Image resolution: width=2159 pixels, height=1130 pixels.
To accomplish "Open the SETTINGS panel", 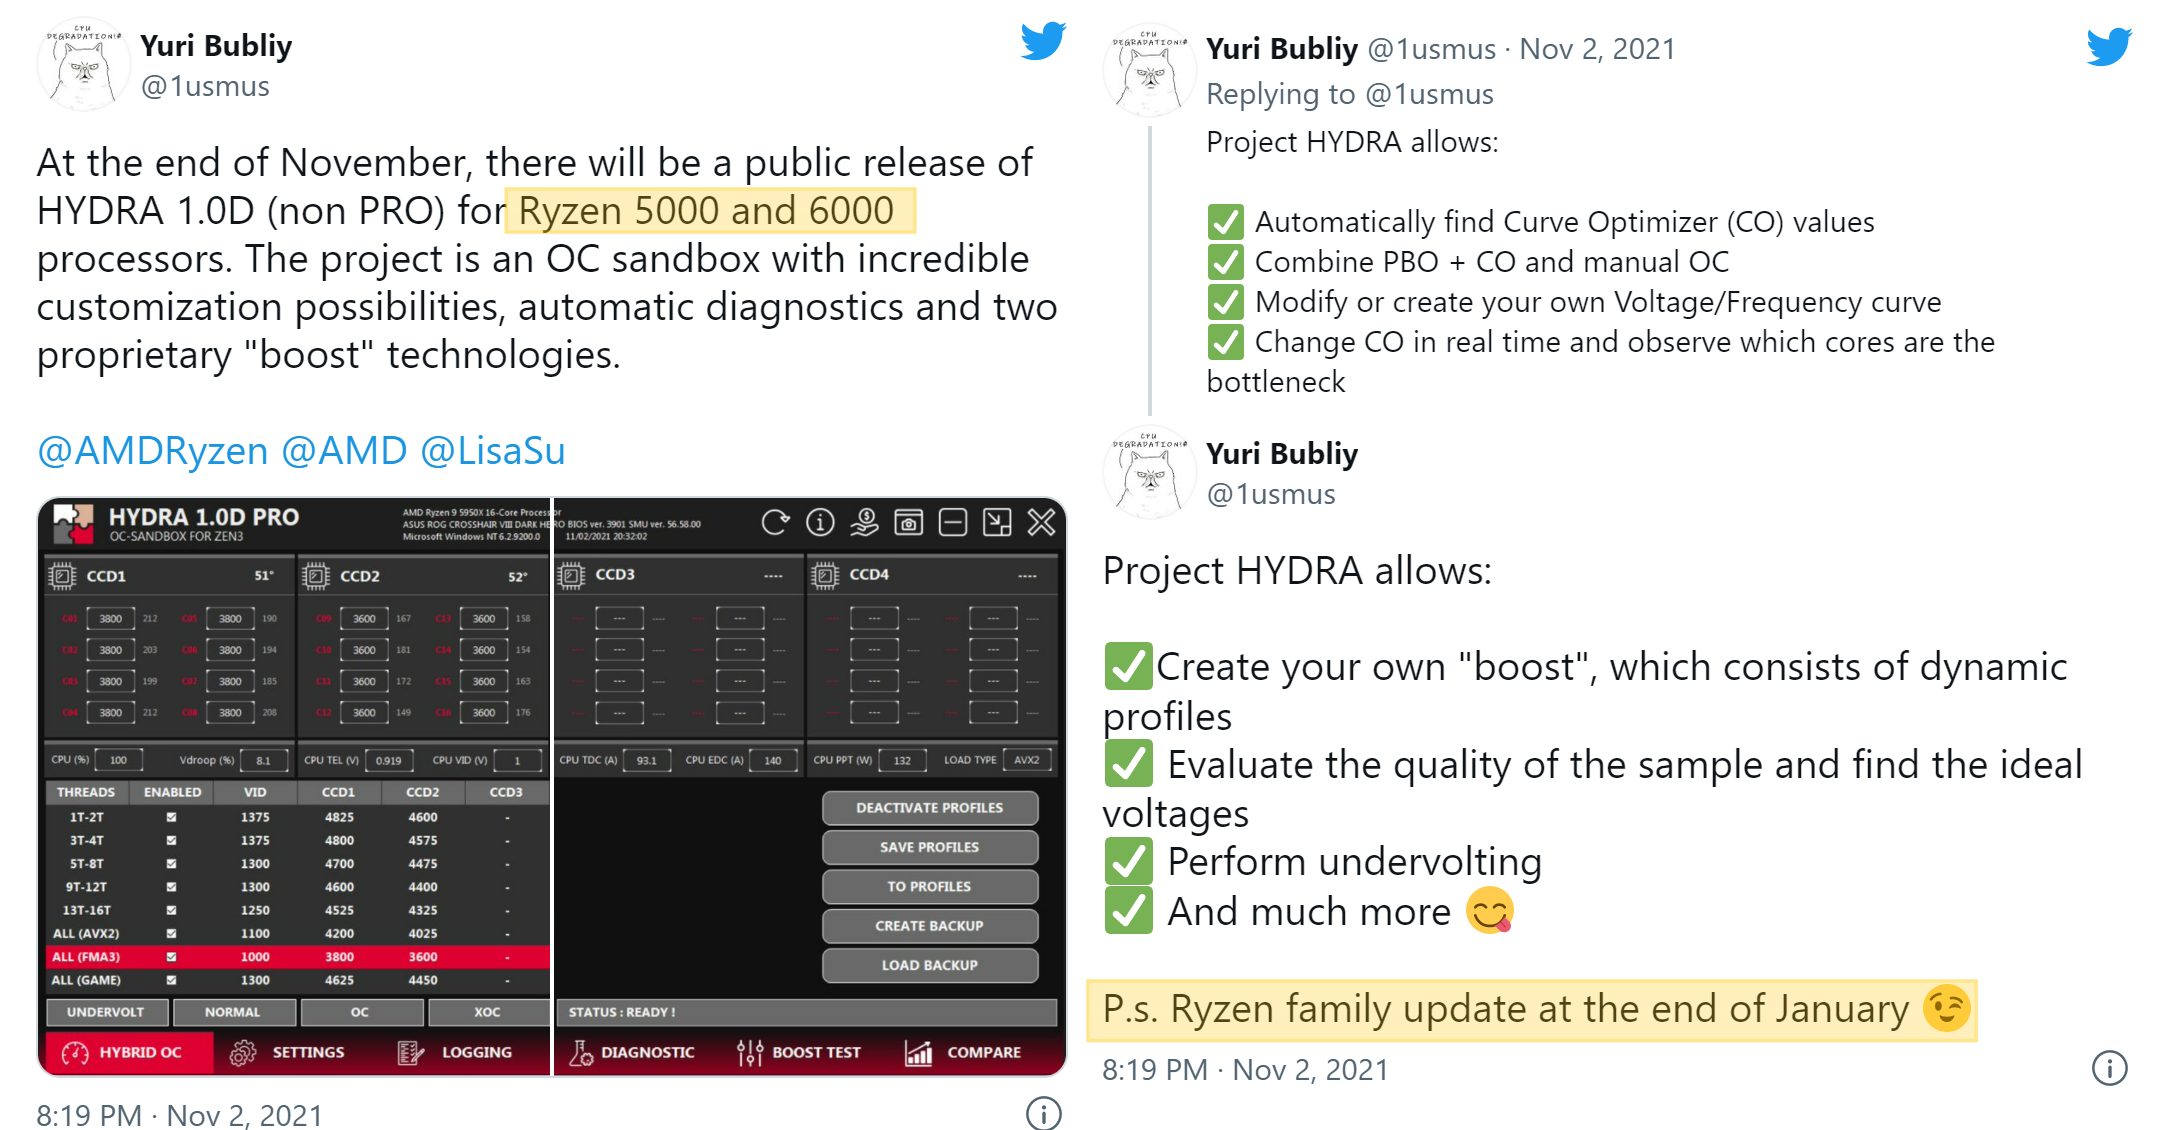I will click(311, 1060).
